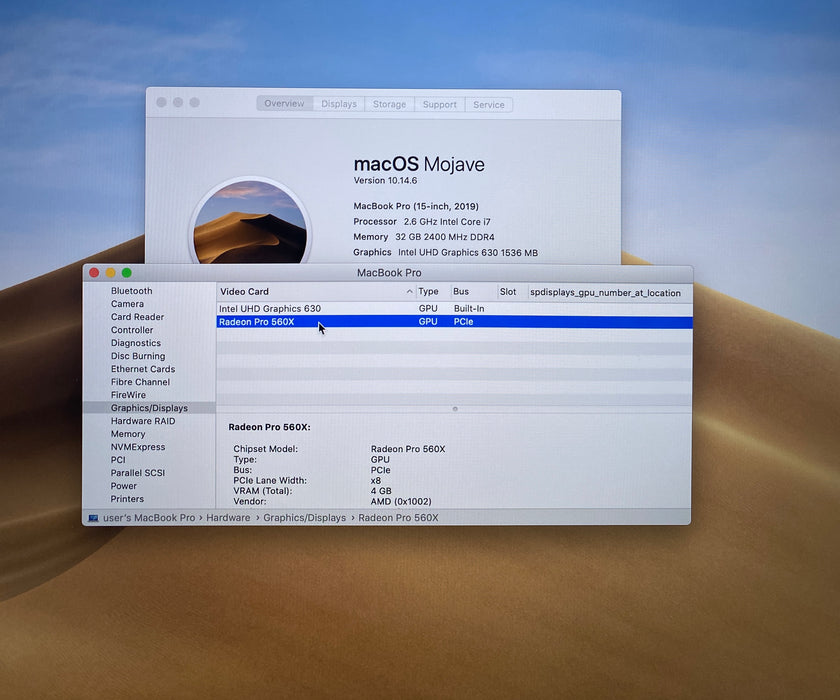Click the Intel UHD Graphics 630 1536 MB value
840x700 pixels.
pyautogui.click(x=468, y=252)
